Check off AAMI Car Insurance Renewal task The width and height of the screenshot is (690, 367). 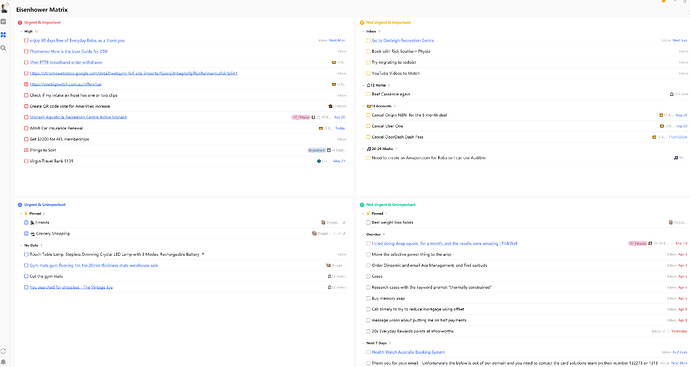(26, 128)
